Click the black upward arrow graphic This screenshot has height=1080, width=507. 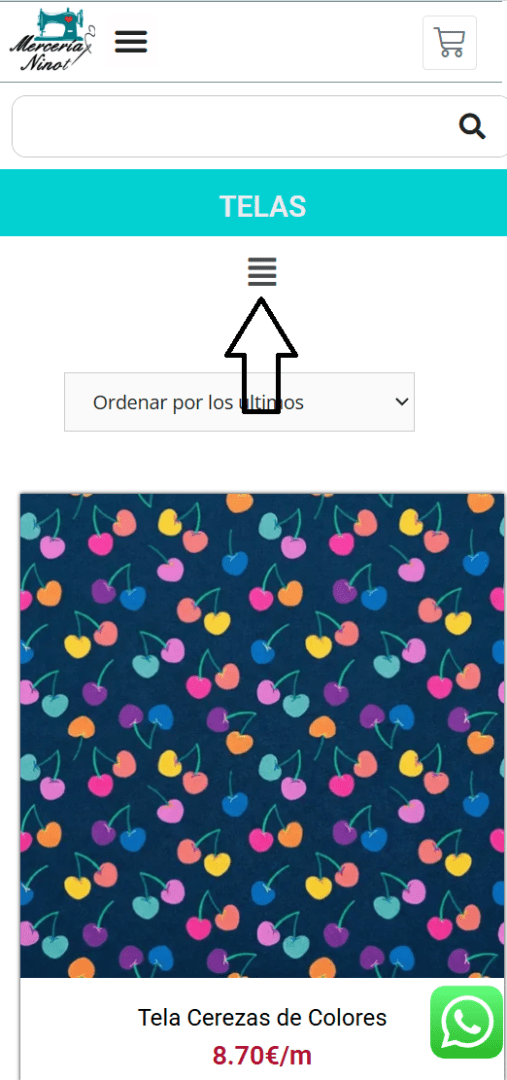(x=261, y=355)
